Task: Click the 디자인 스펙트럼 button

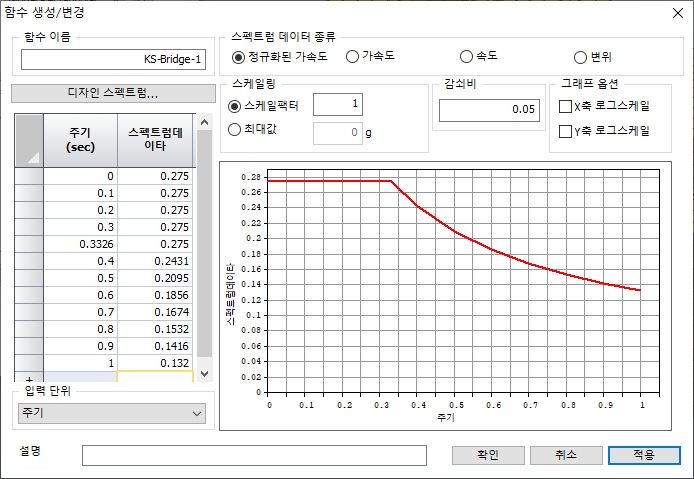Action: (x=113, y=93)
